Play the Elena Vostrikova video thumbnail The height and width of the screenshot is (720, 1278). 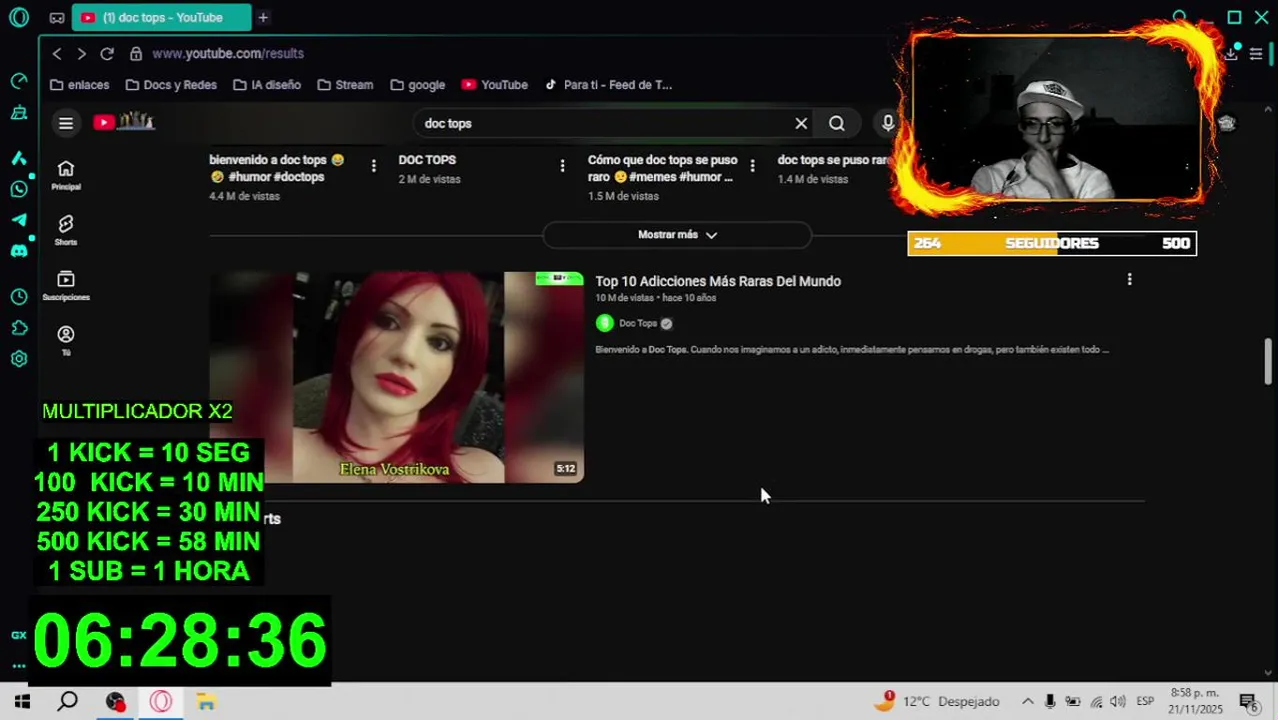click(397, 377)
